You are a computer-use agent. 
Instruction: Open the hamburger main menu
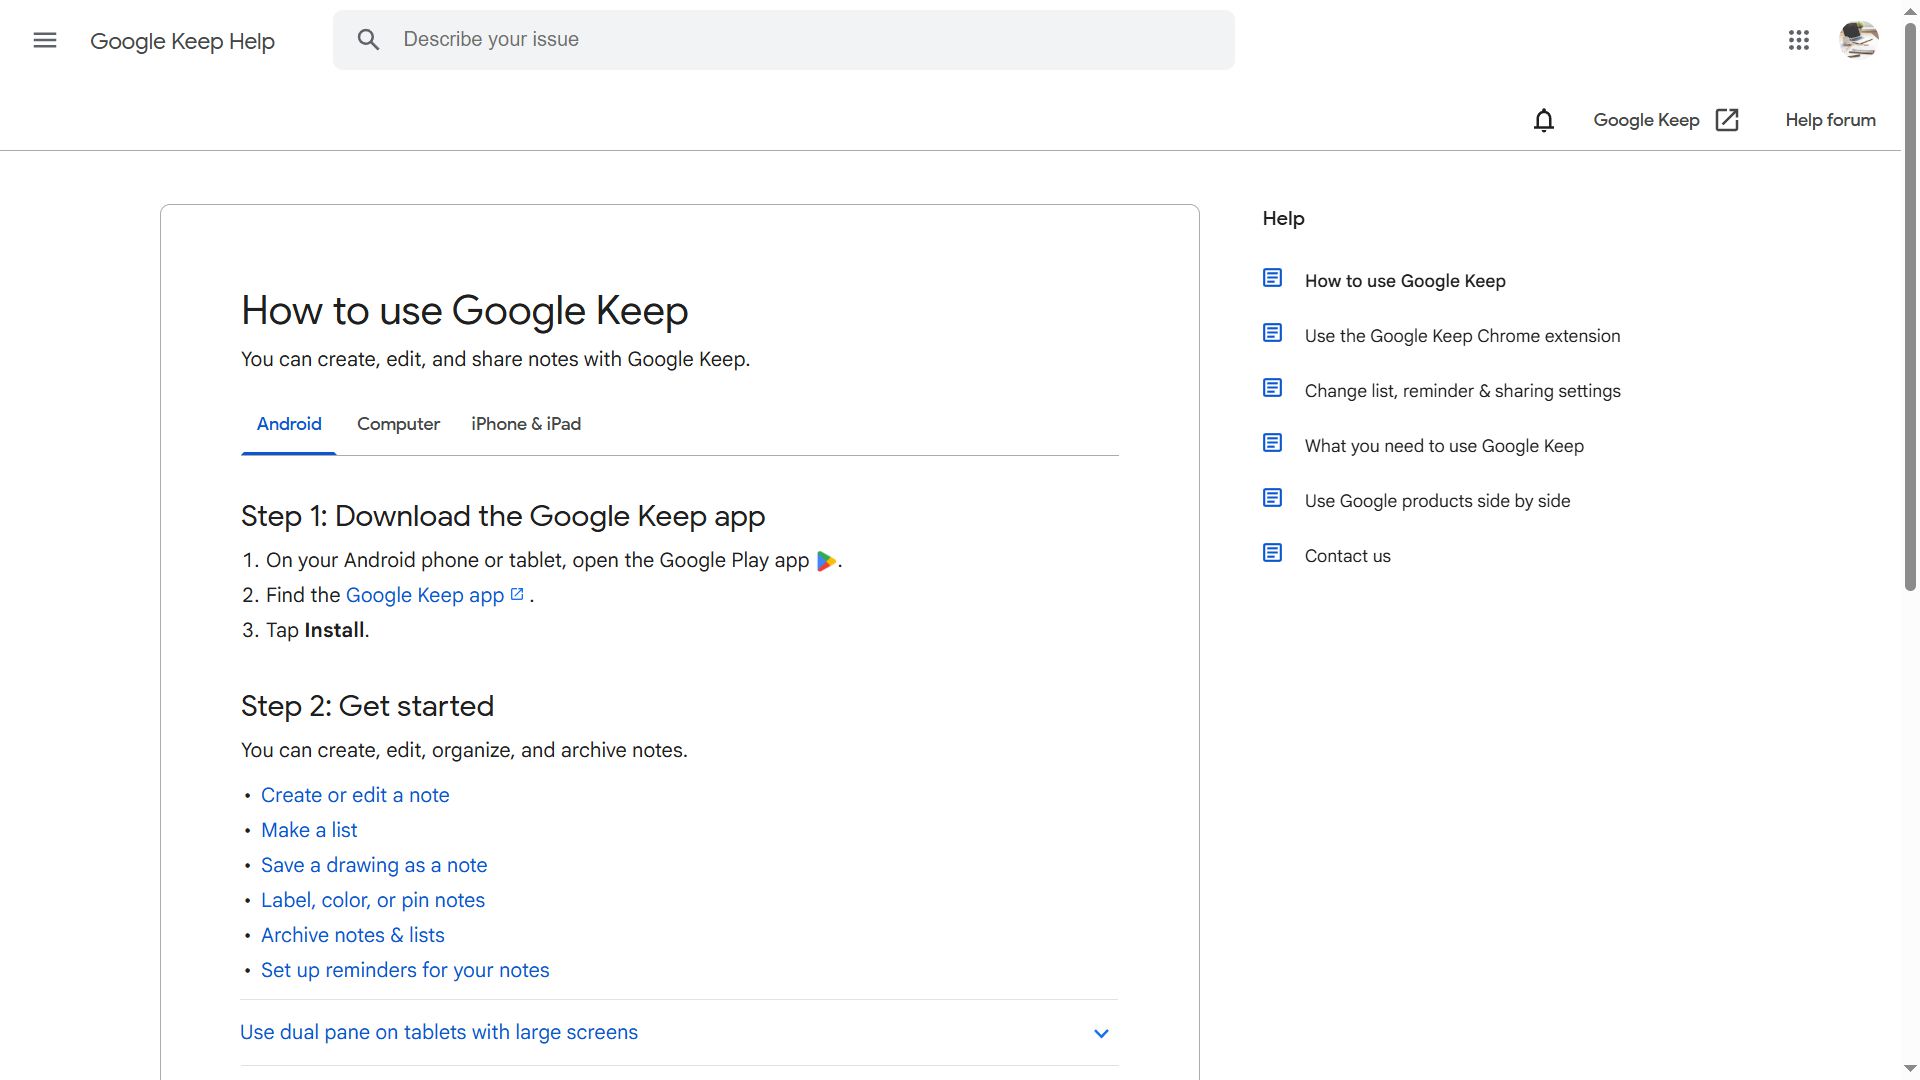tap(45, 40)
